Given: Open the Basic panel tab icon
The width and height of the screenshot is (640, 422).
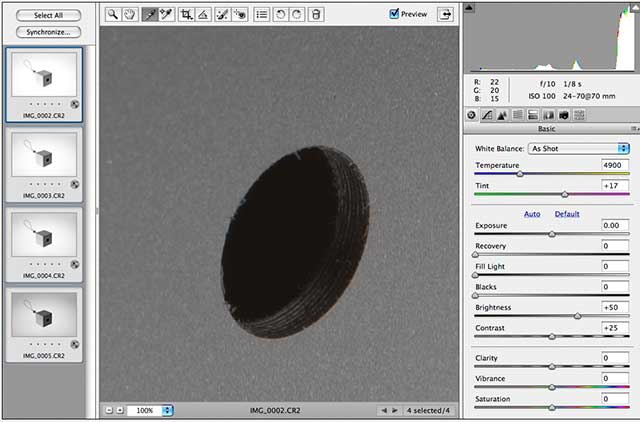Looking at the screenshot, I should (471, 115).
